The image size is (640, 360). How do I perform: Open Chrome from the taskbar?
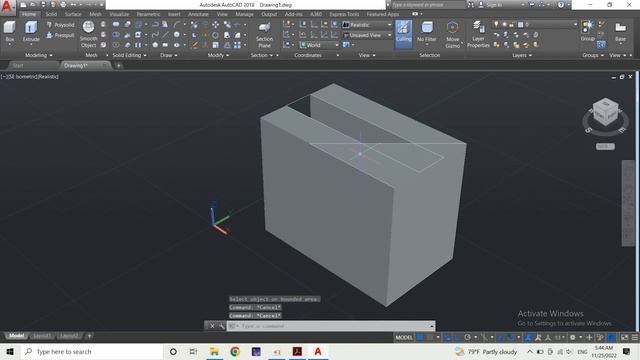(x=235, y=351)
